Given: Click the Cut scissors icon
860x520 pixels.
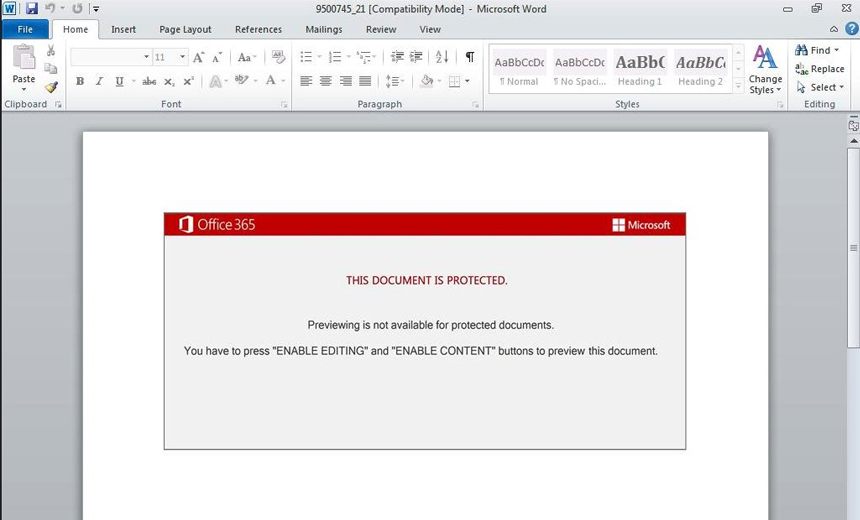Looking at the screenshot, I should (x=50, y=51).
